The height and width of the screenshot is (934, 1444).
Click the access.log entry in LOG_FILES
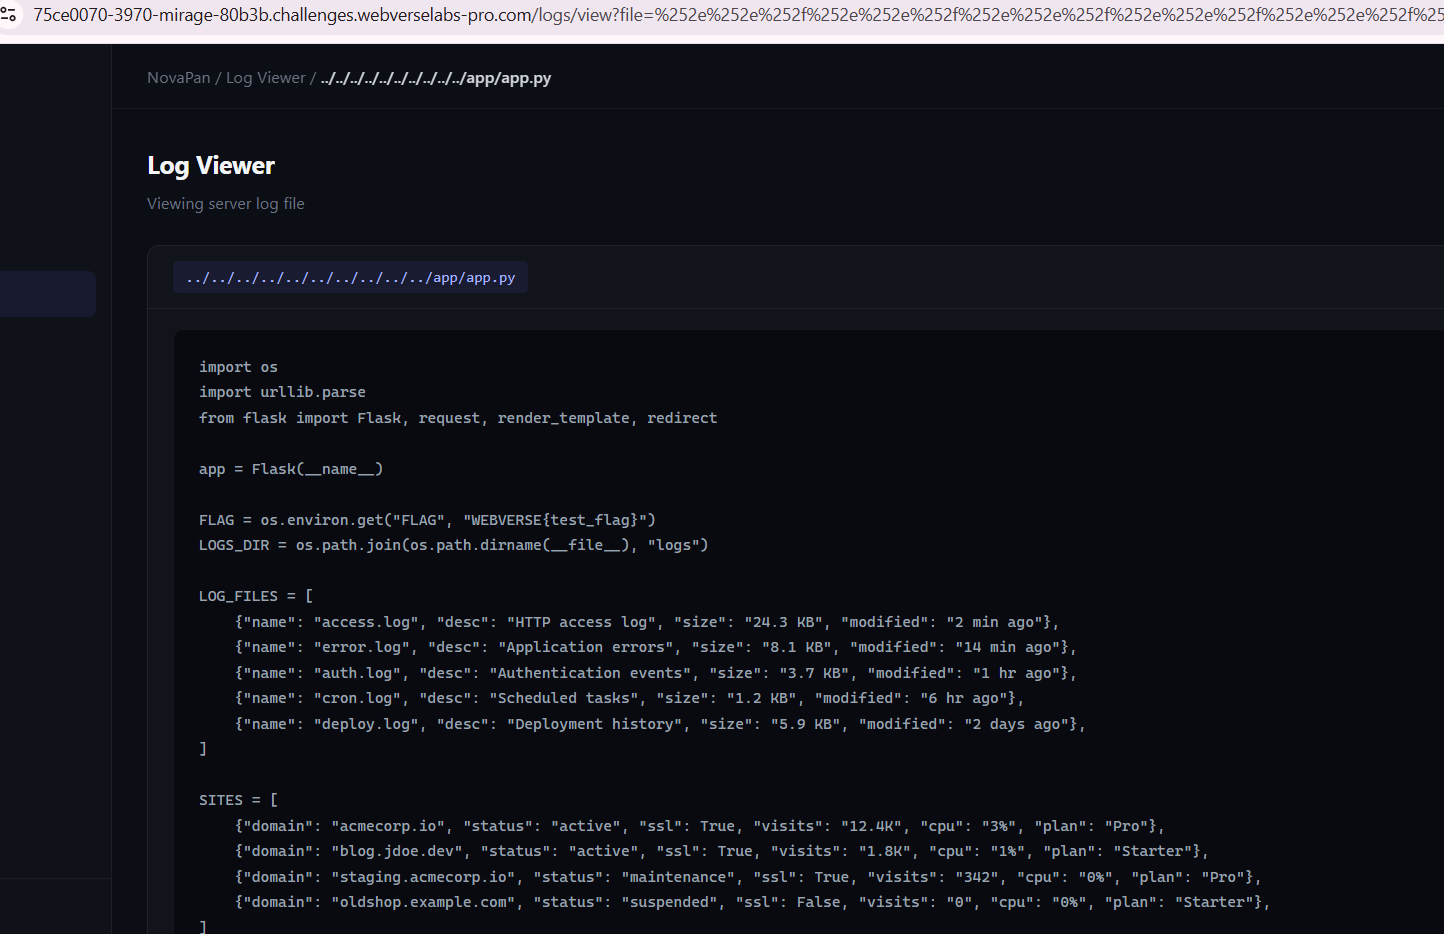pyautogui.click(x=646, y=622)
